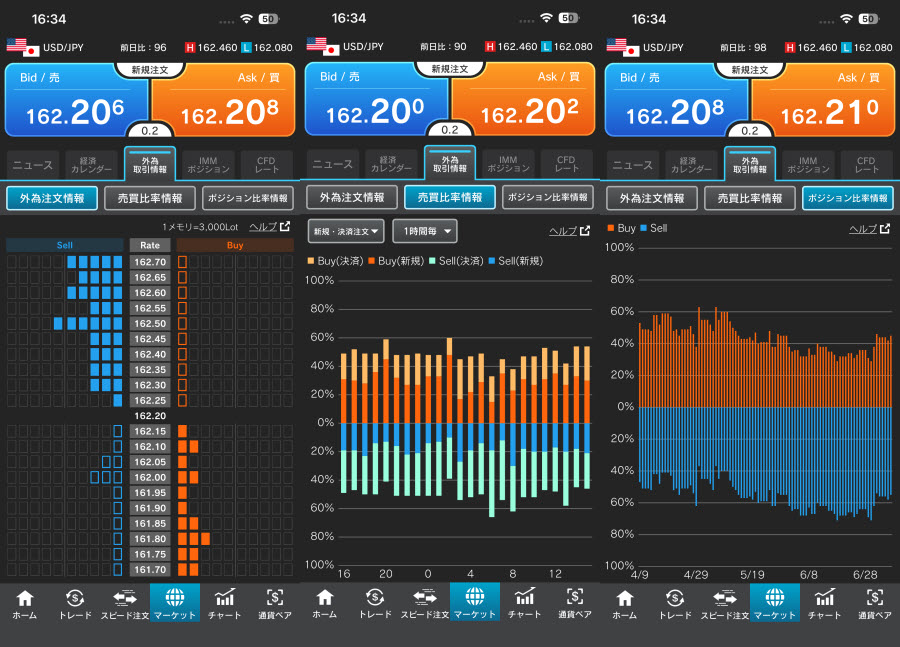
Task: Open help external link in right screen
Action: (x=870, y=228)
